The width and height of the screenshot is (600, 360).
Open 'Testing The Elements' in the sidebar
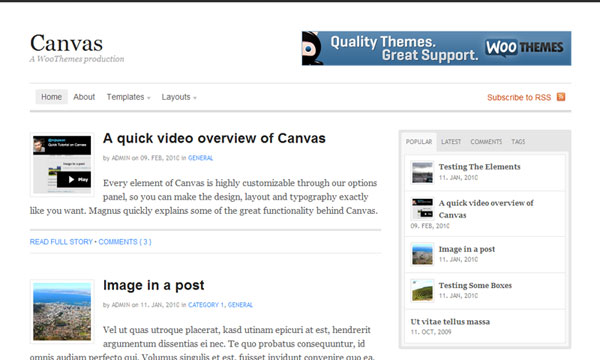(x=479, y=167)
